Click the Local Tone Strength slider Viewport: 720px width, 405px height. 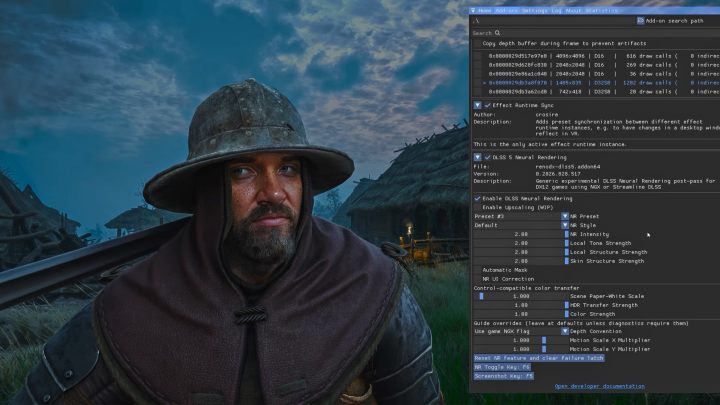(521, 243)
